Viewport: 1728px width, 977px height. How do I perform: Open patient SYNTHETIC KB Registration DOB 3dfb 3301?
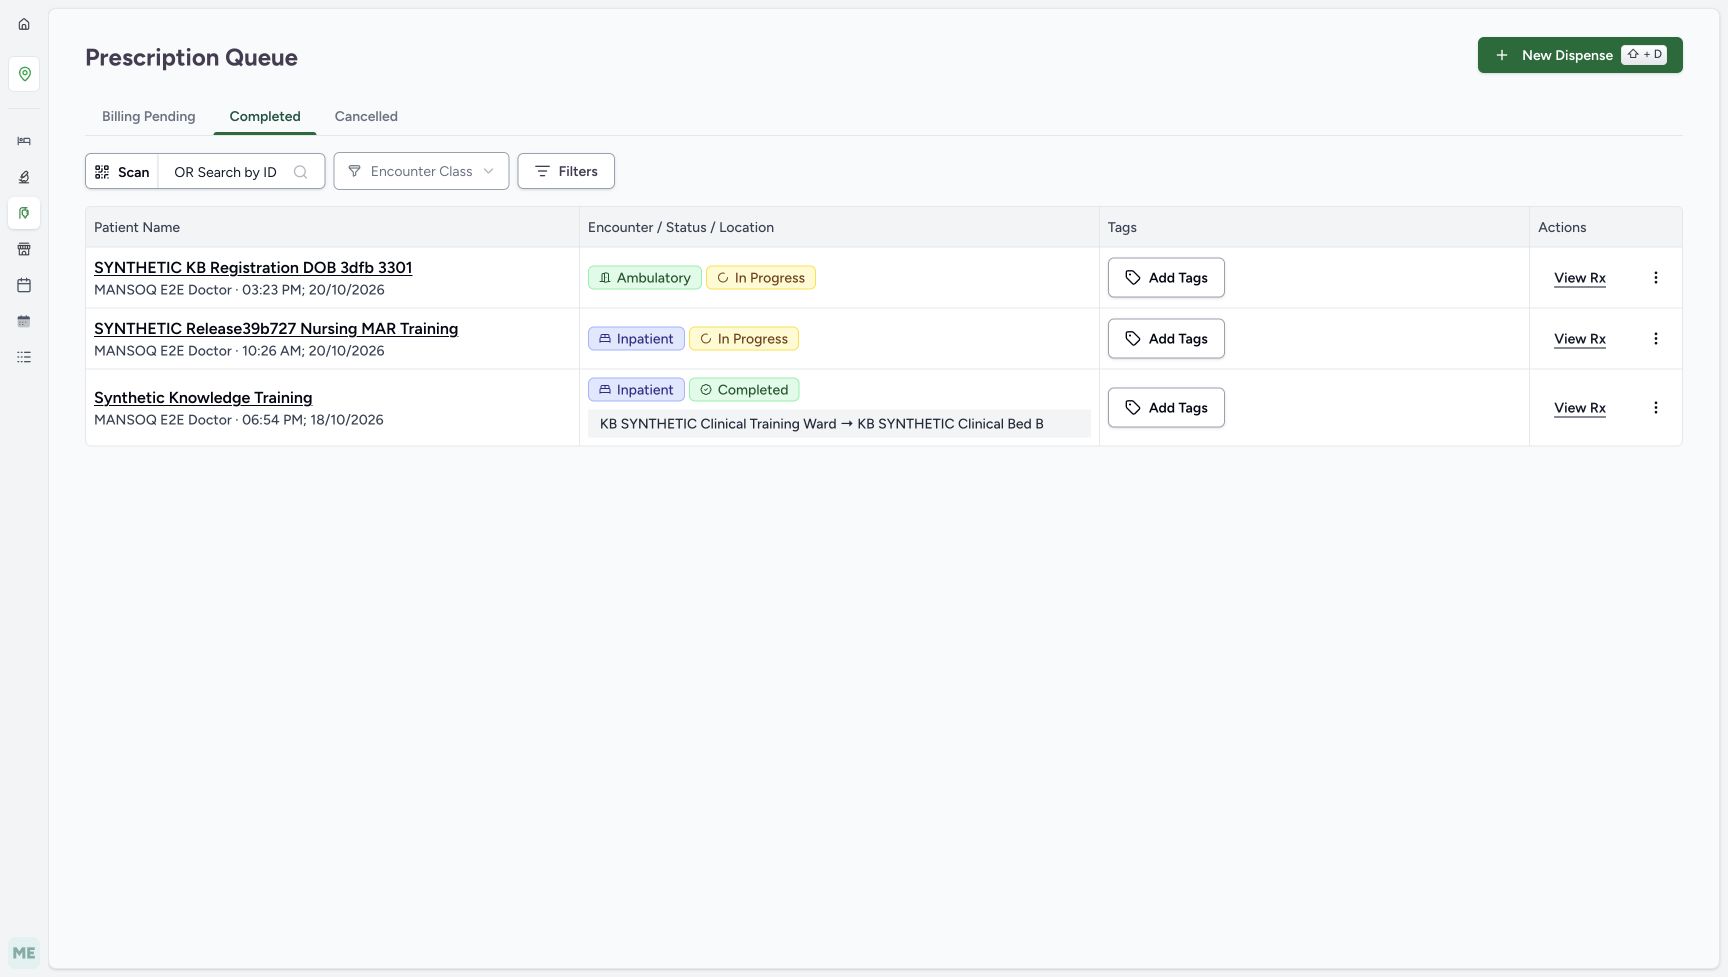[253, 267]
